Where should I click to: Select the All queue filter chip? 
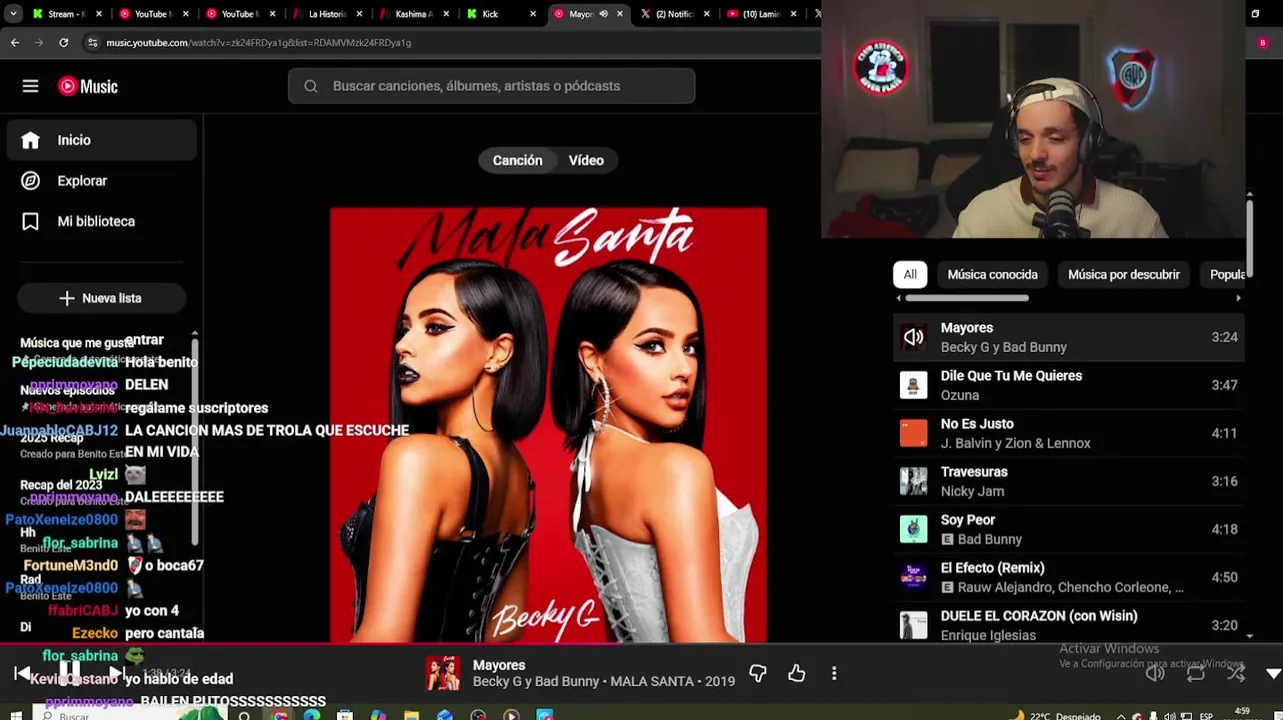click(910, 274)
